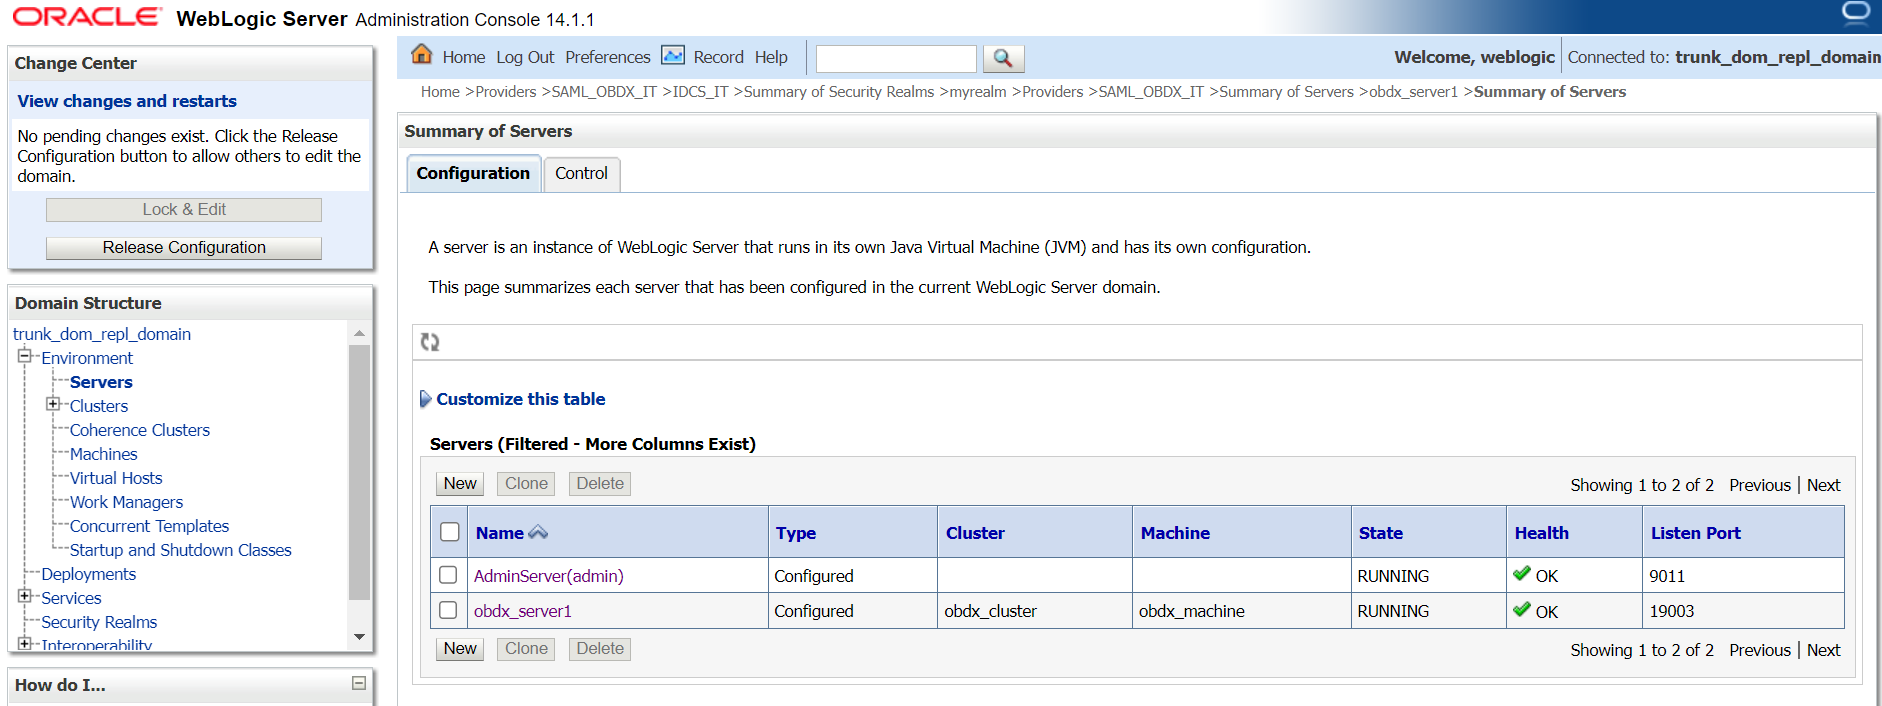Viewport: 1882px width, 706px height.
Task: Click the magnifier search button
Action: pyautogui.click(x=1003, y=58)
